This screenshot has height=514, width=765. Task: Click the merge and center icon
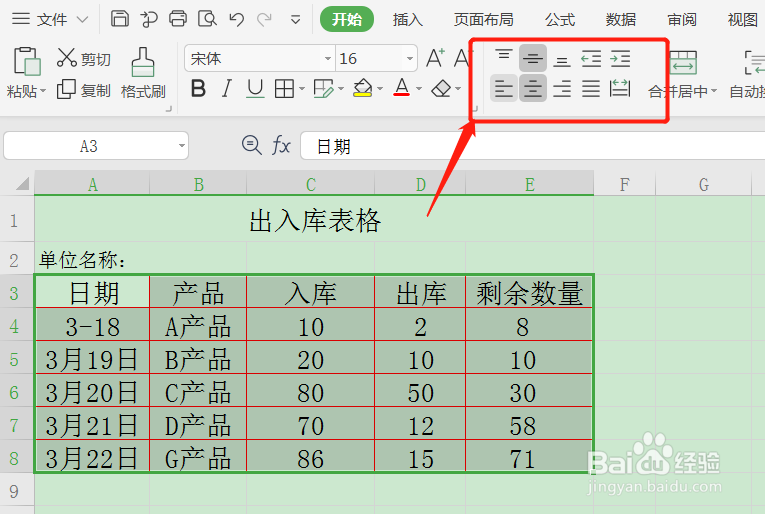pyautogui.click(x=683, y=62)
